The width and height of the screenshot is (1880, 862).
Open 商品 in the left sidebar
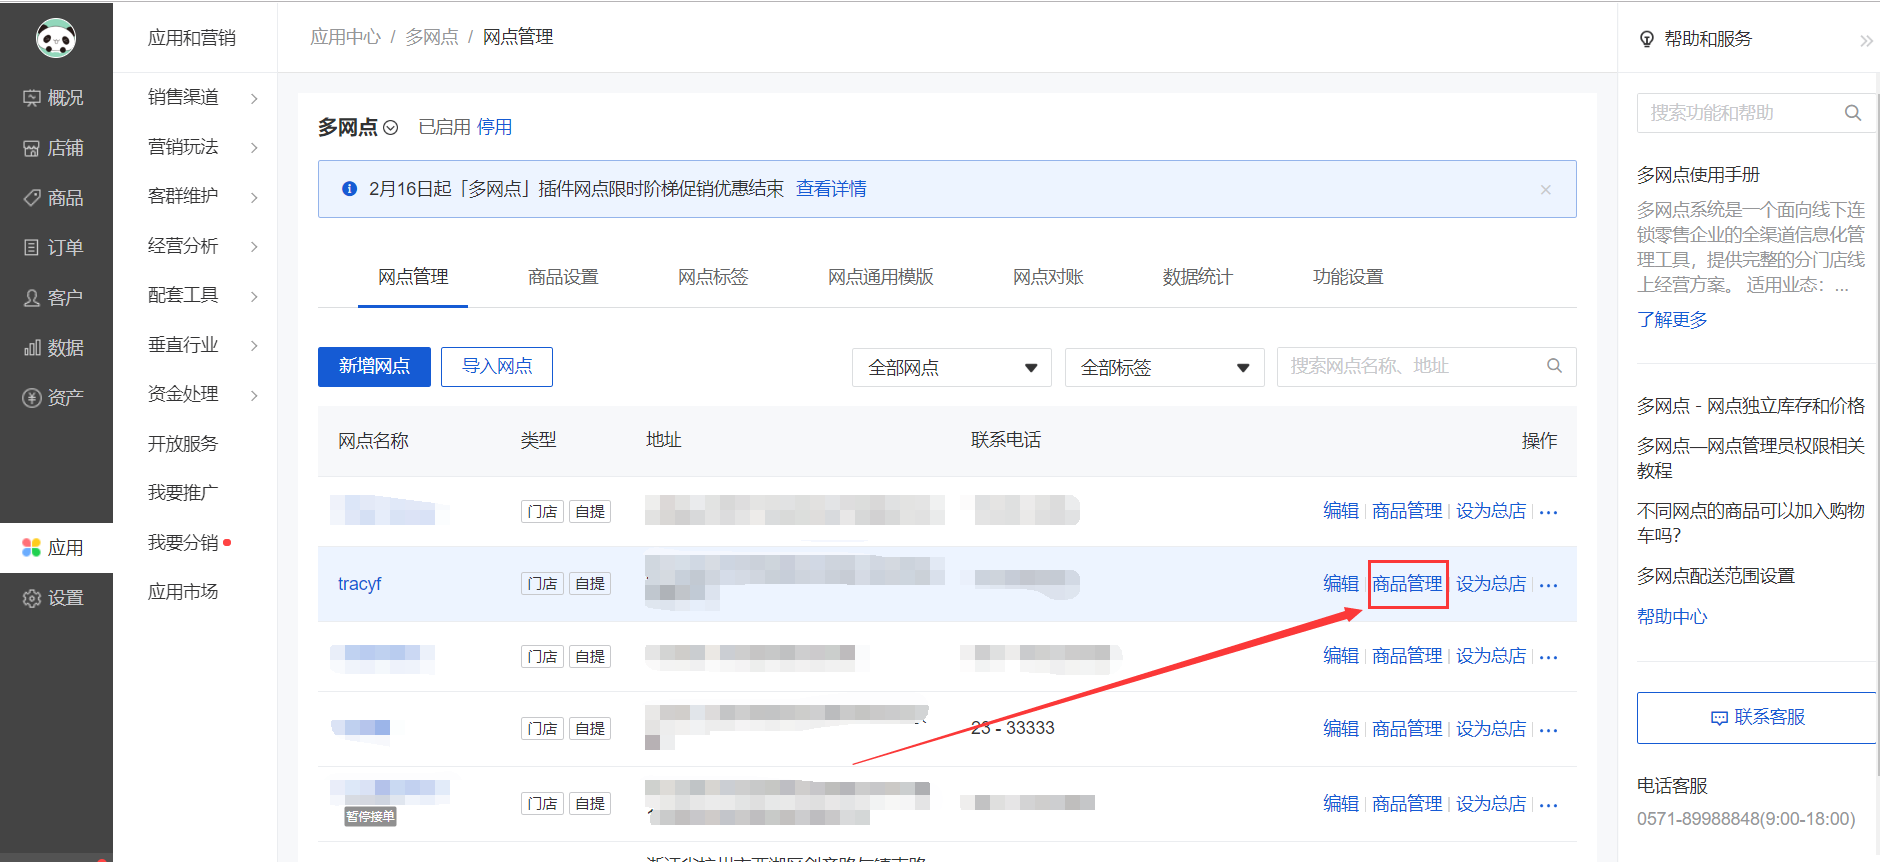56,198
